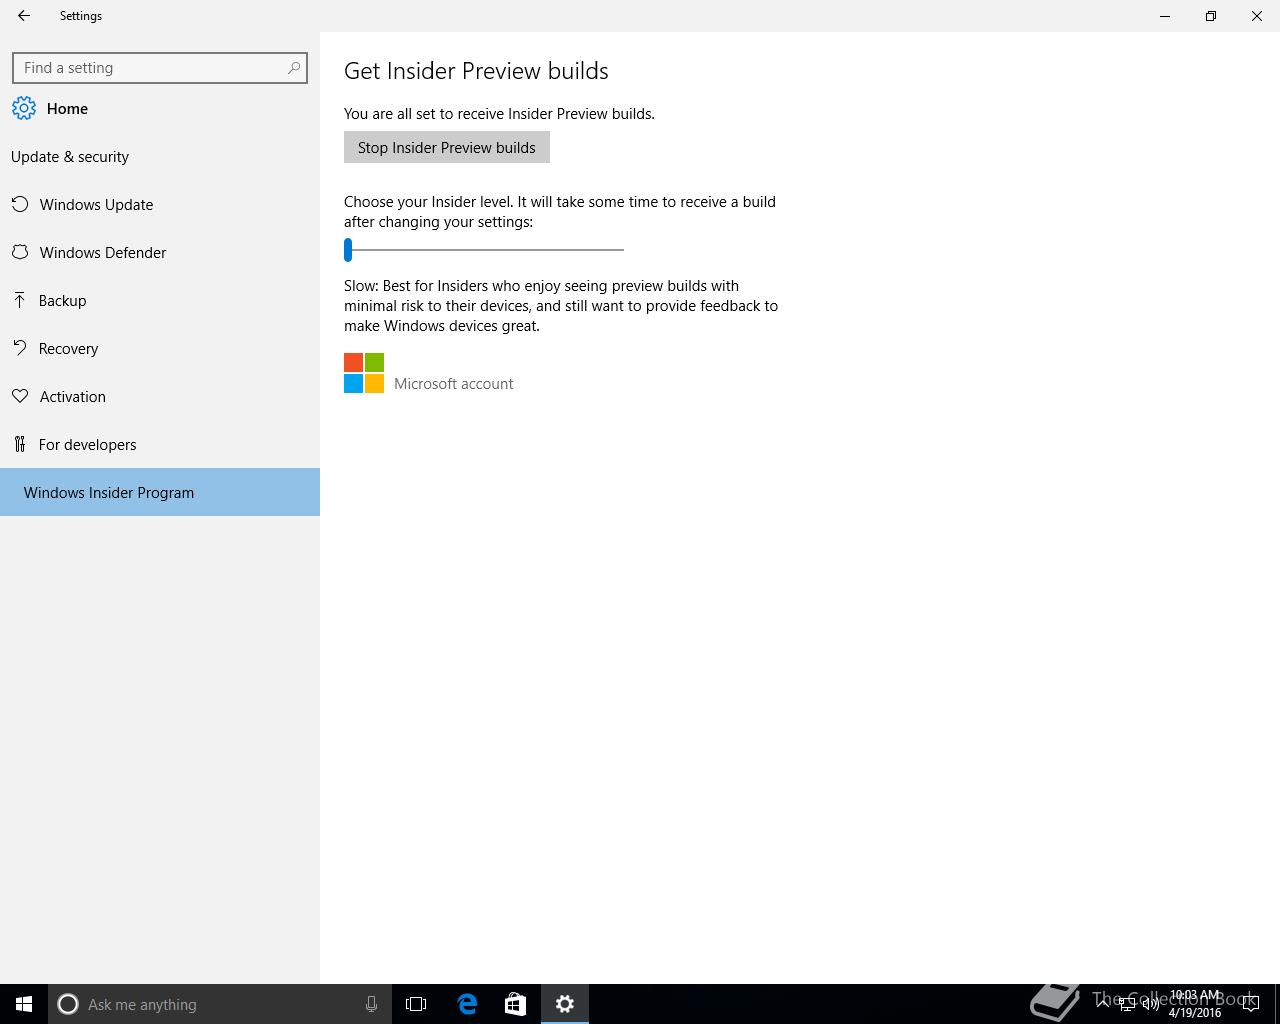Minimize the Settings window

pyautogui.click(x=1165, y=16)
